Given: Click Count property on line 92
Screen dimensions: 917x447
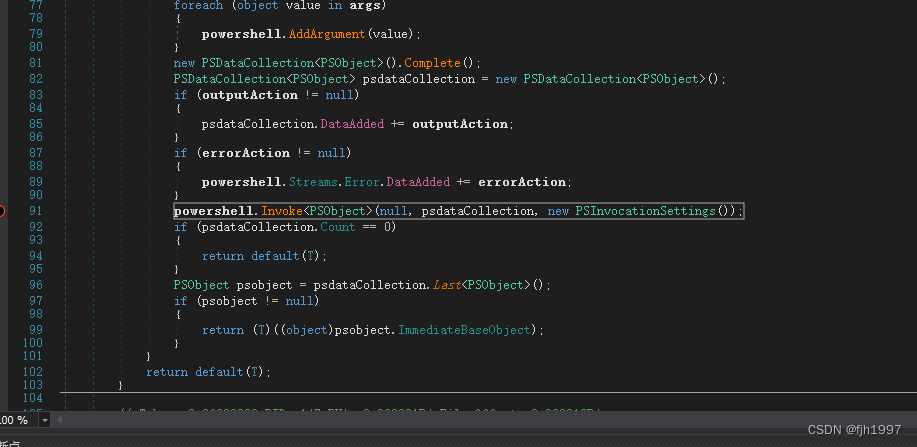Looking at the screenshot, I should point(337,226).
